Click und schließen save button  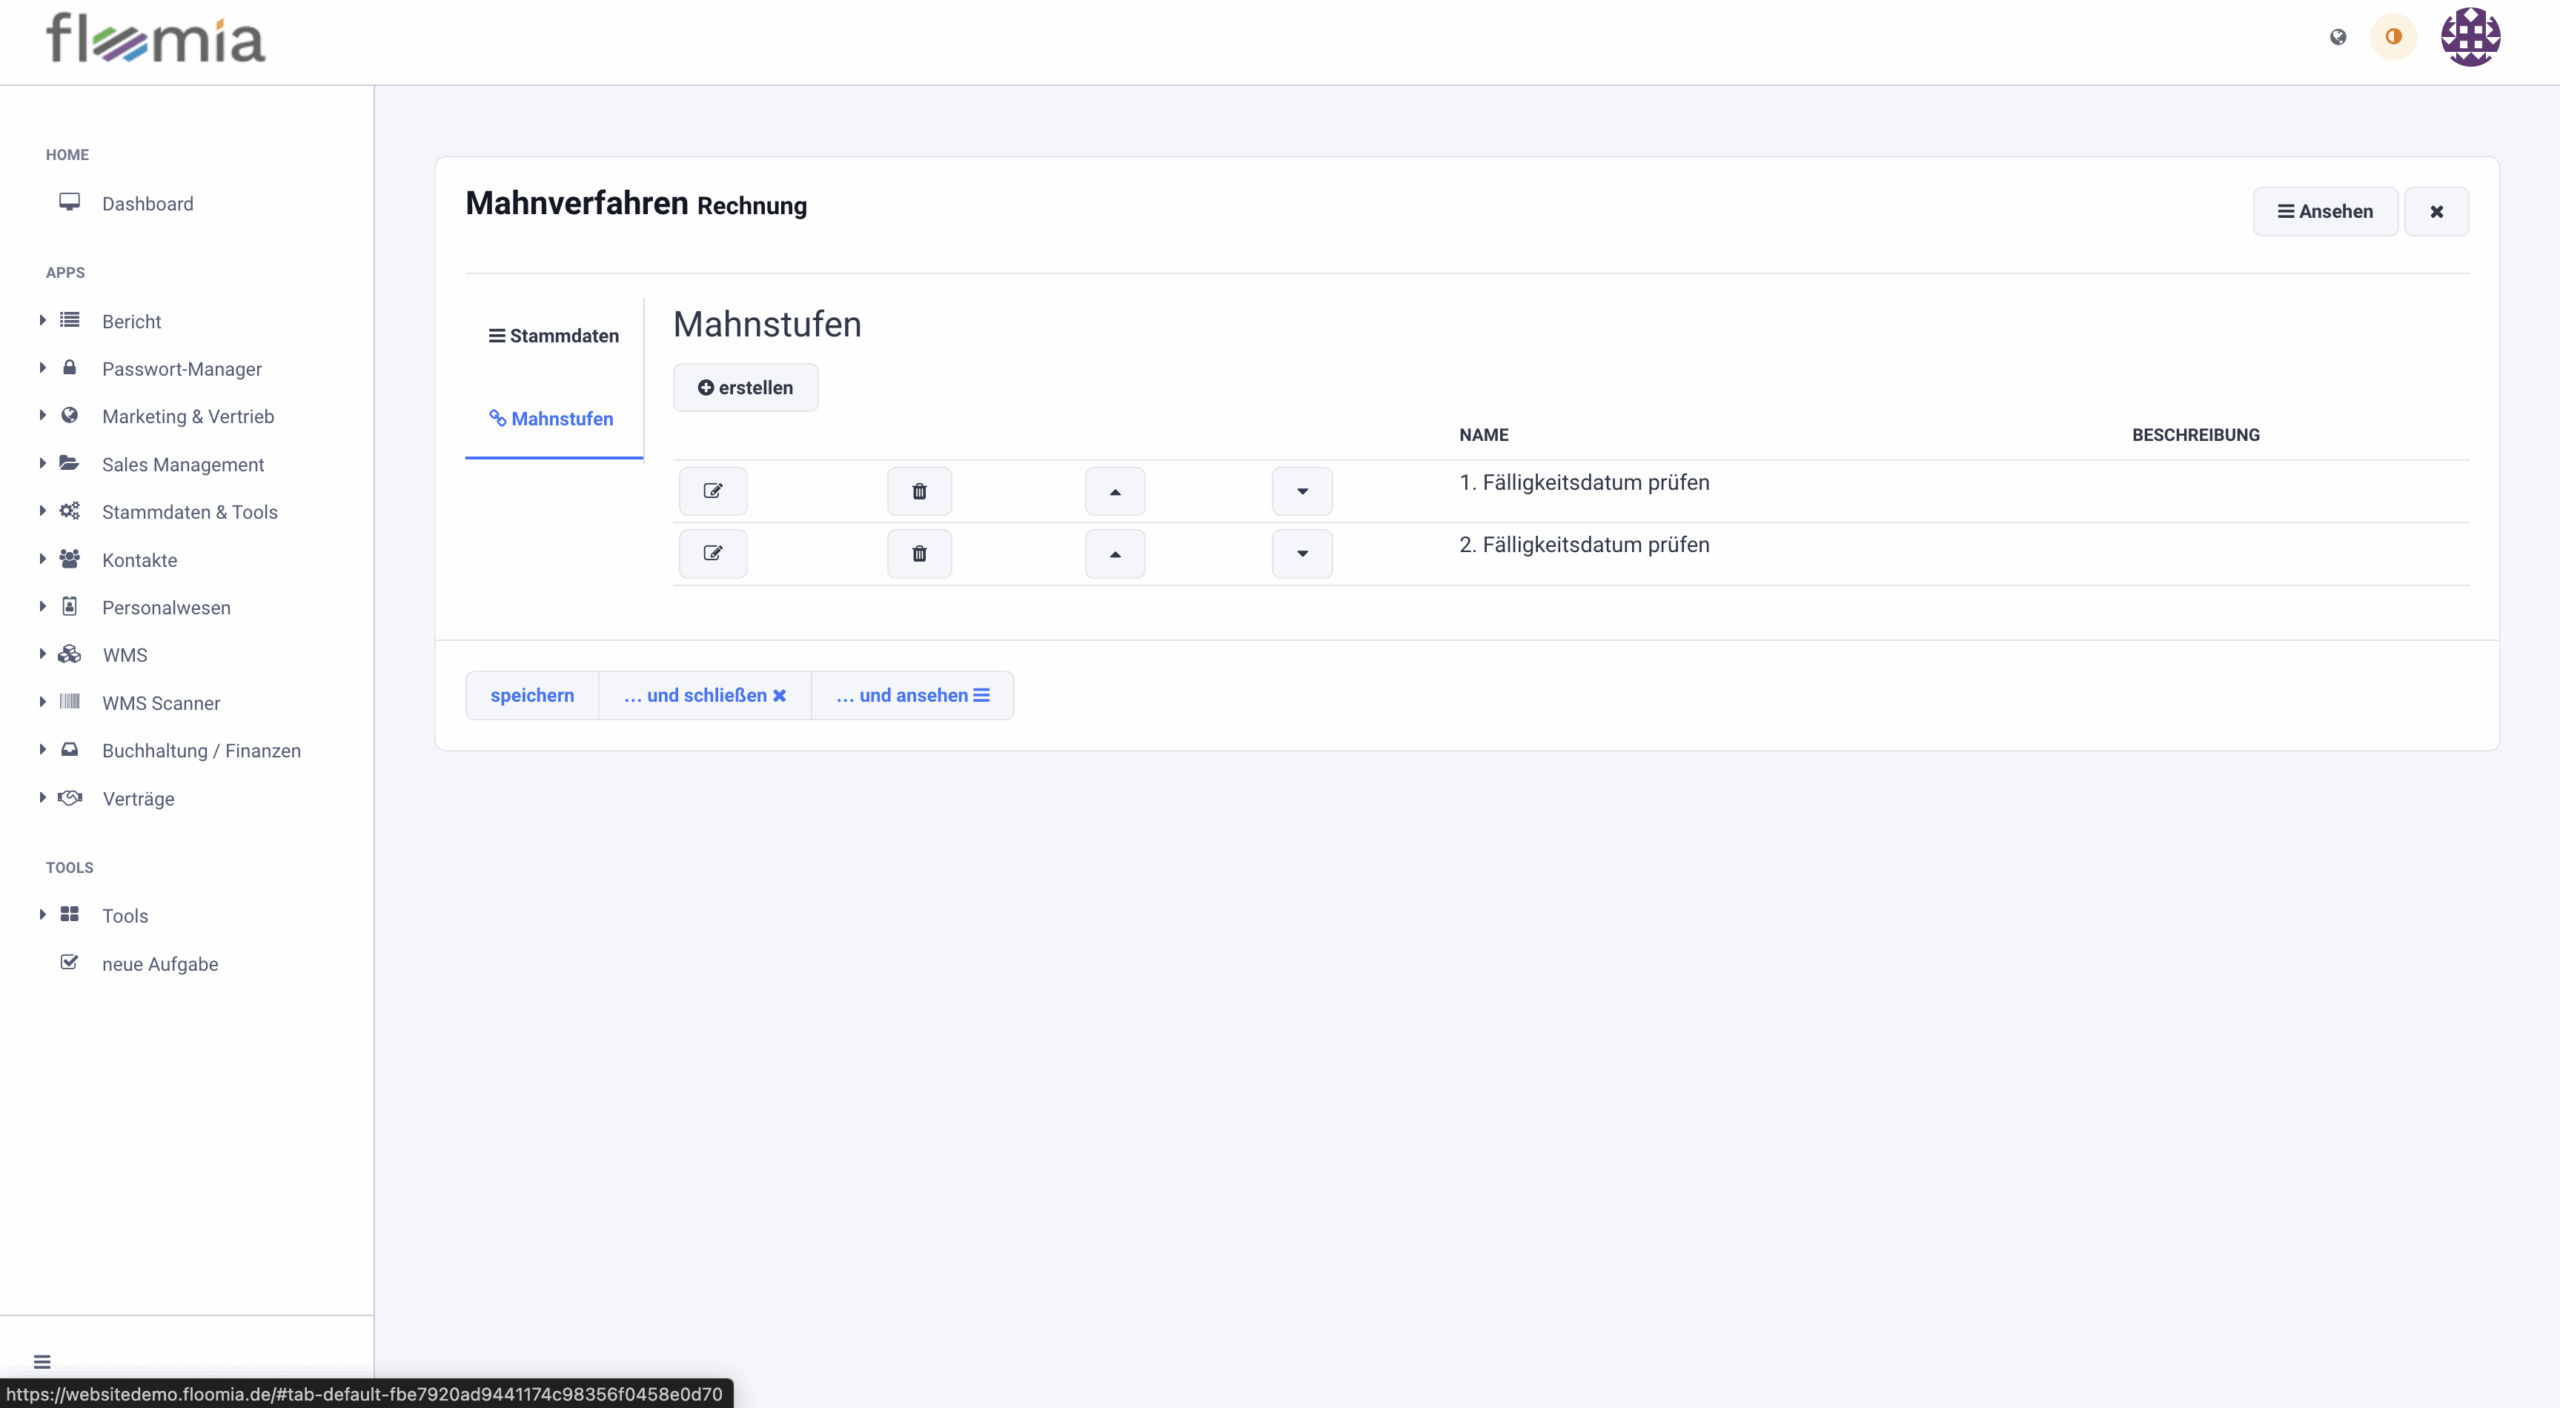coord(705,695)
